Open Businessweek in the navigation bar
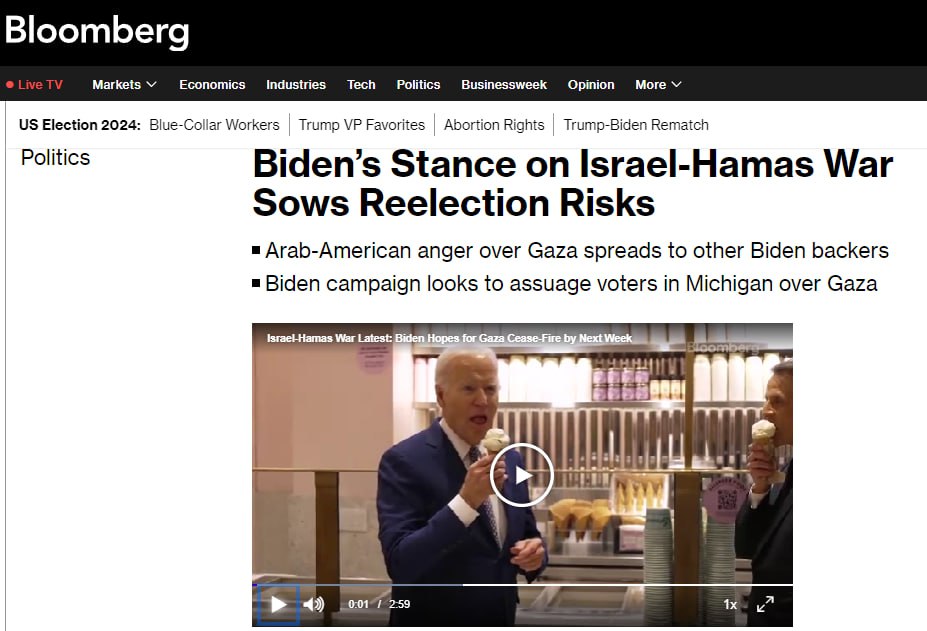927x631 pixels. point(504,85)
